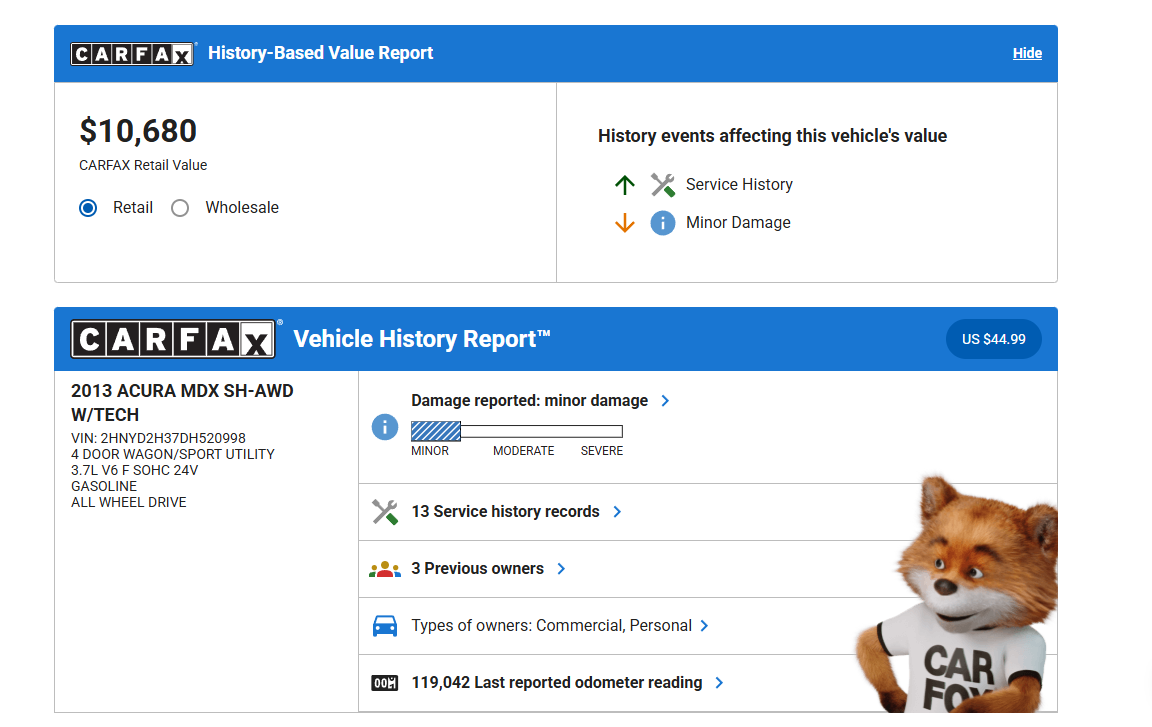This screenshot has height=727, width=1152.
Task: Click the blue info icon beside Minor Damage
Action: (x=662, y=223)
